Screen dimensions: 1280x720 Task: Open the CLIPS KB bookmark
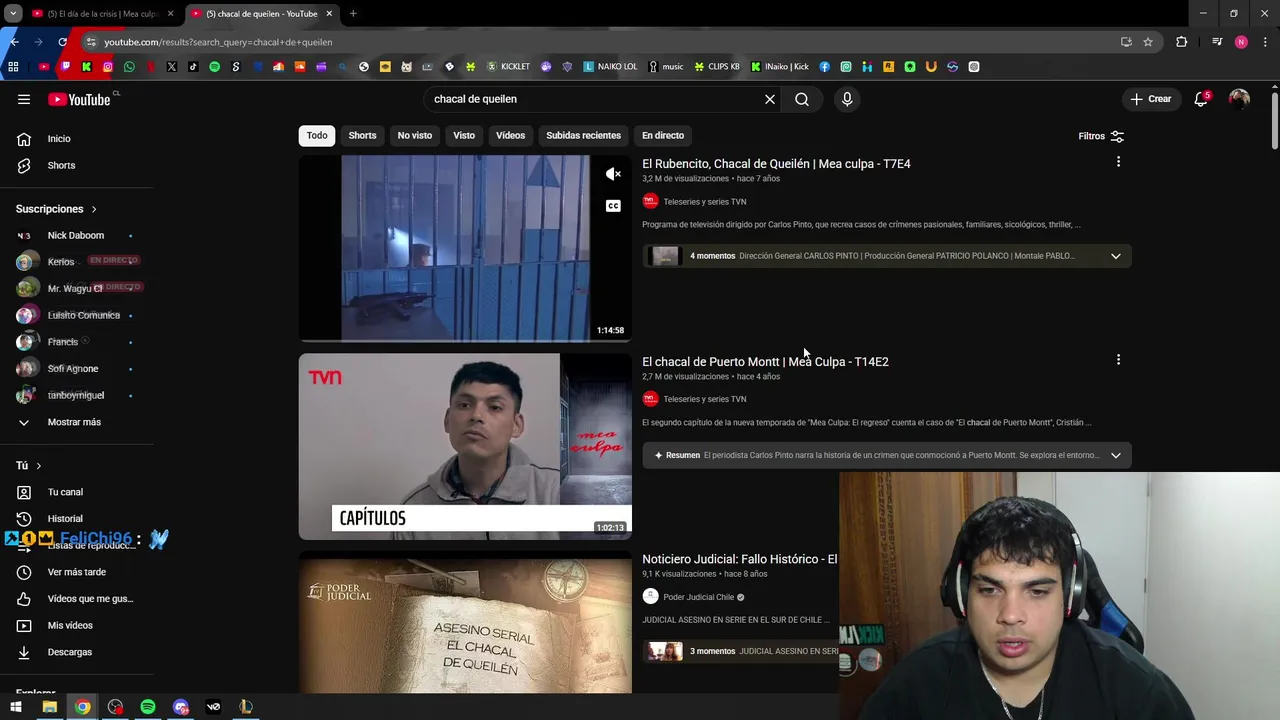[x=717, y=67]
